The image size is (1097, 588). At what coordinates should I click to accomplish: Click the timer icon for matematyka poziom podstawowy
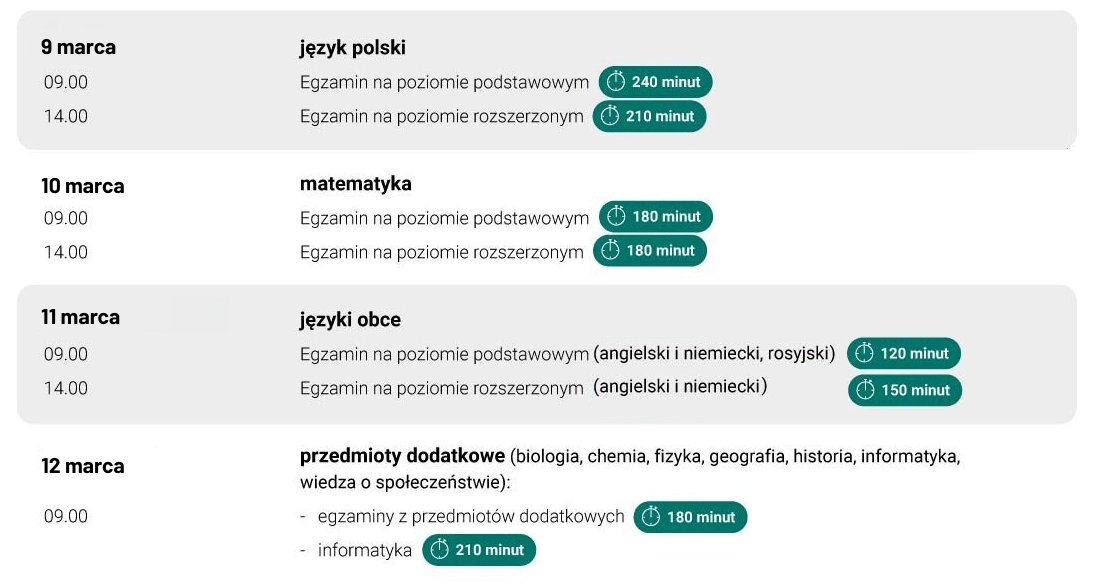point(616,216)
